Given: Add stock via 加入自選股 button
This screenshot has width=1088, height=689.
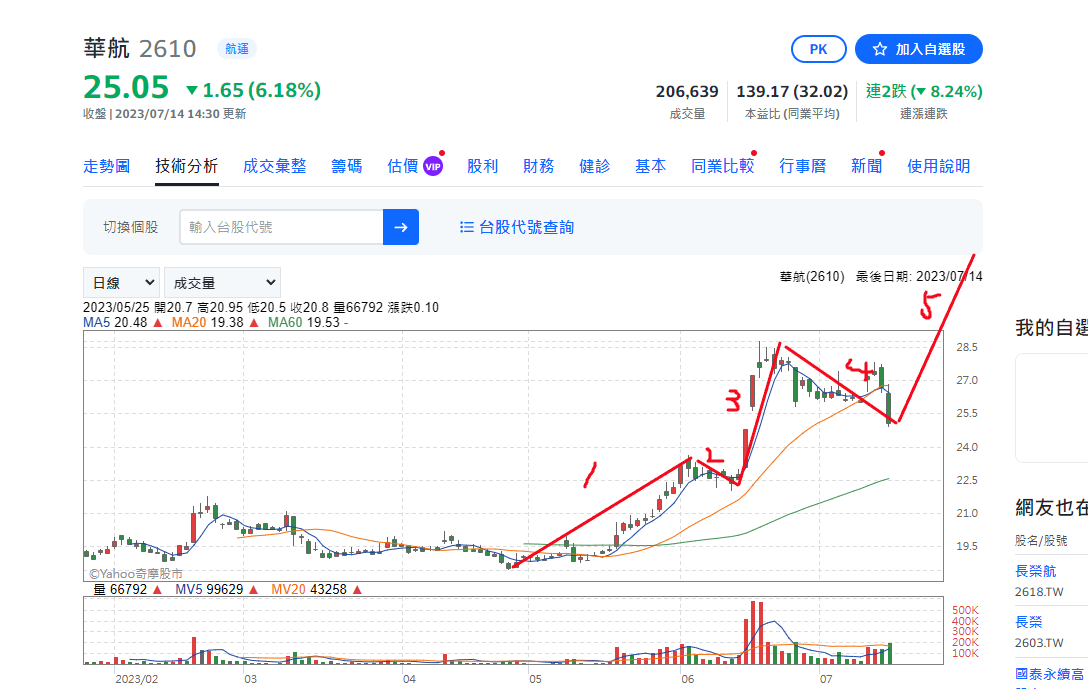Looking at the screenshot, I should (919, 49).
